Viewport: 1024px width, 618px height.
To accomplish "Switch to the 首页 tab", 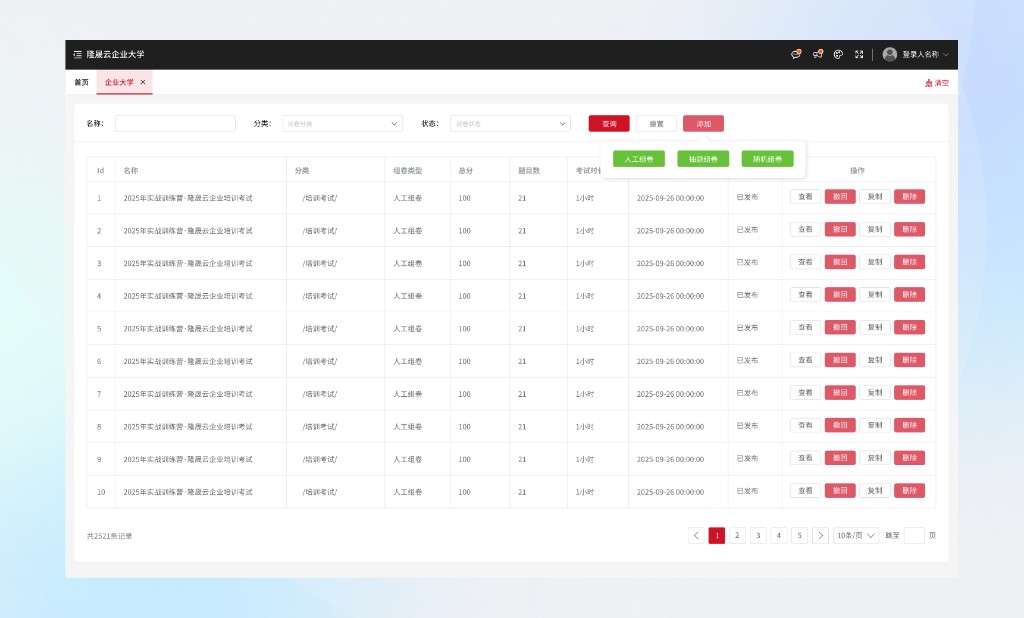I will click(x=81, y=82).
